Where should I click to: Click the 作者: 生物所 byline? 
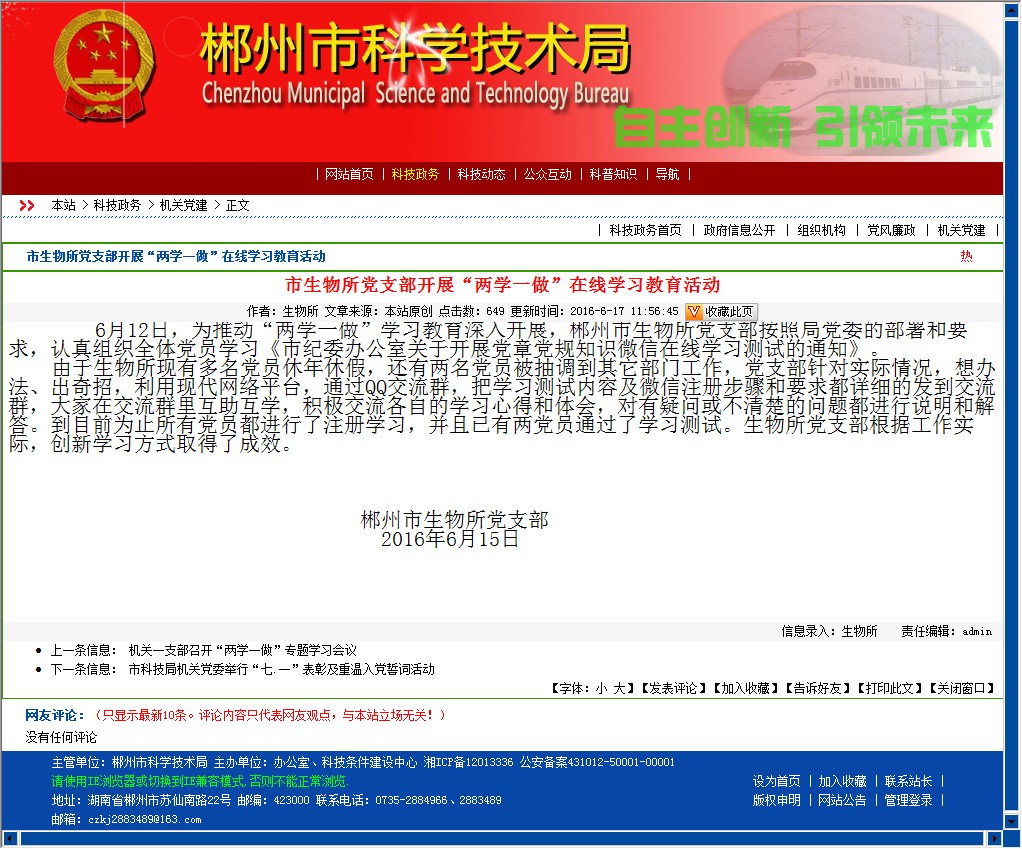(282, 312)
